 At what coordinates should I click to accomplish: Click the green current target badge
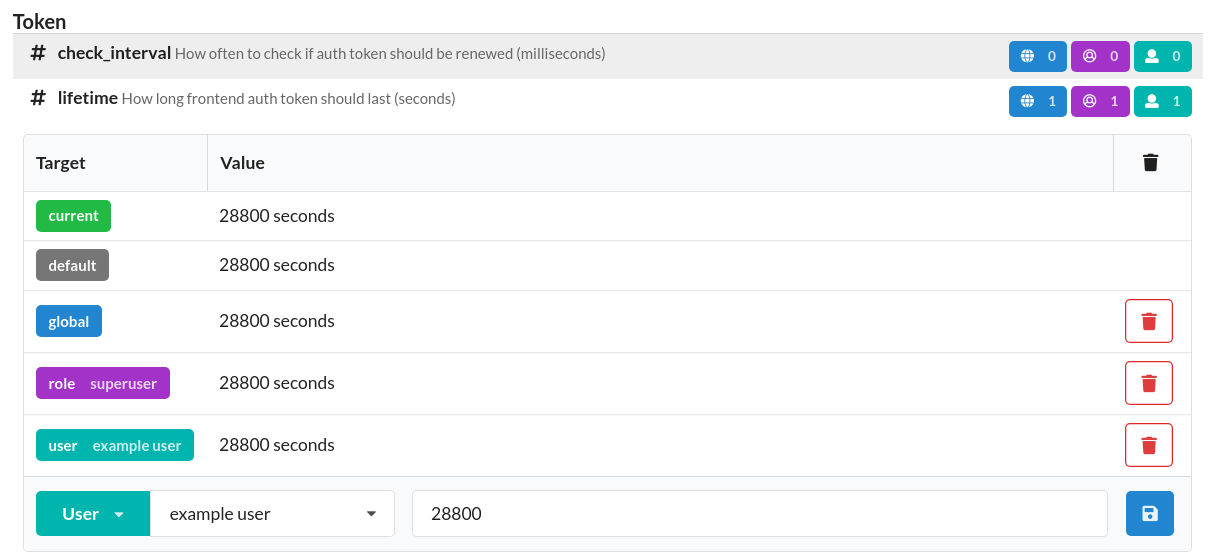(x=73, y=216)
